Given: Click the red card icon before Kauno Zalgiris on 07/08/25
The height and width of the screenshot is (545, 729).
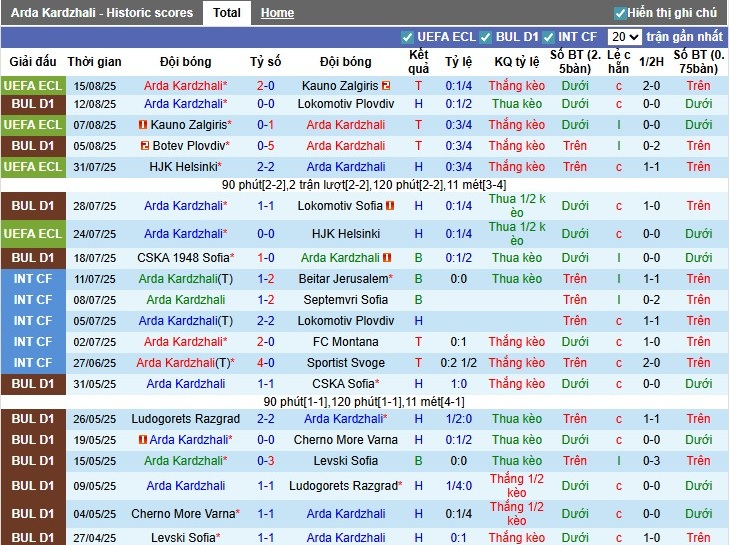Looking at the screenshot, I should 143,125.
